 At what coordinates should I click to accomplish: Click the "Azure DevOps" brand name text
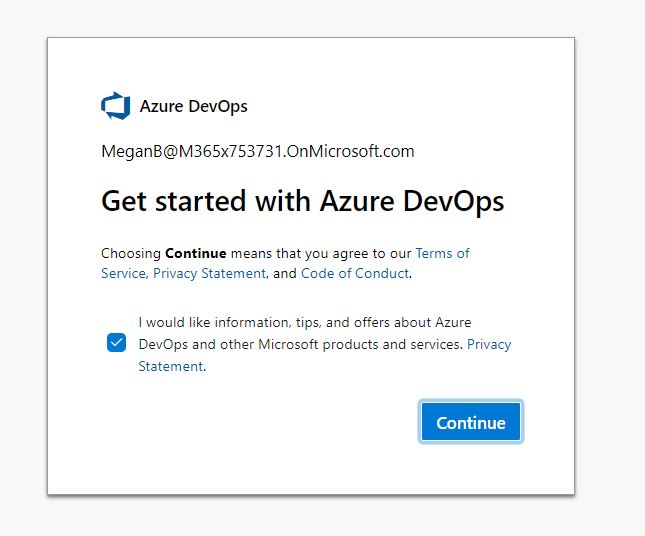click(x=193, y=106)
